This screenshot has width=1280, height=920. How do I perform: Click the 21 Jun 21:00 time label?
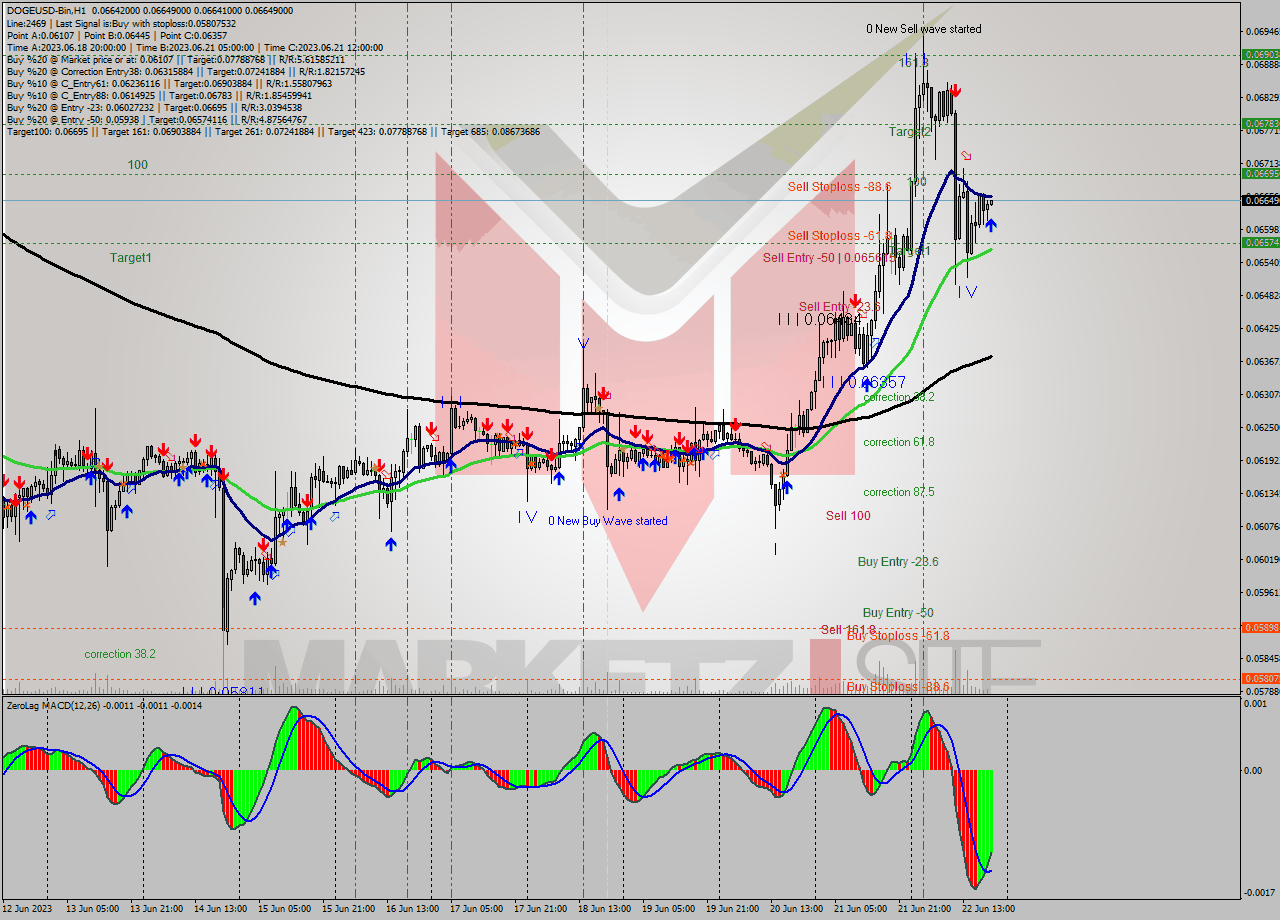point(926,909)
